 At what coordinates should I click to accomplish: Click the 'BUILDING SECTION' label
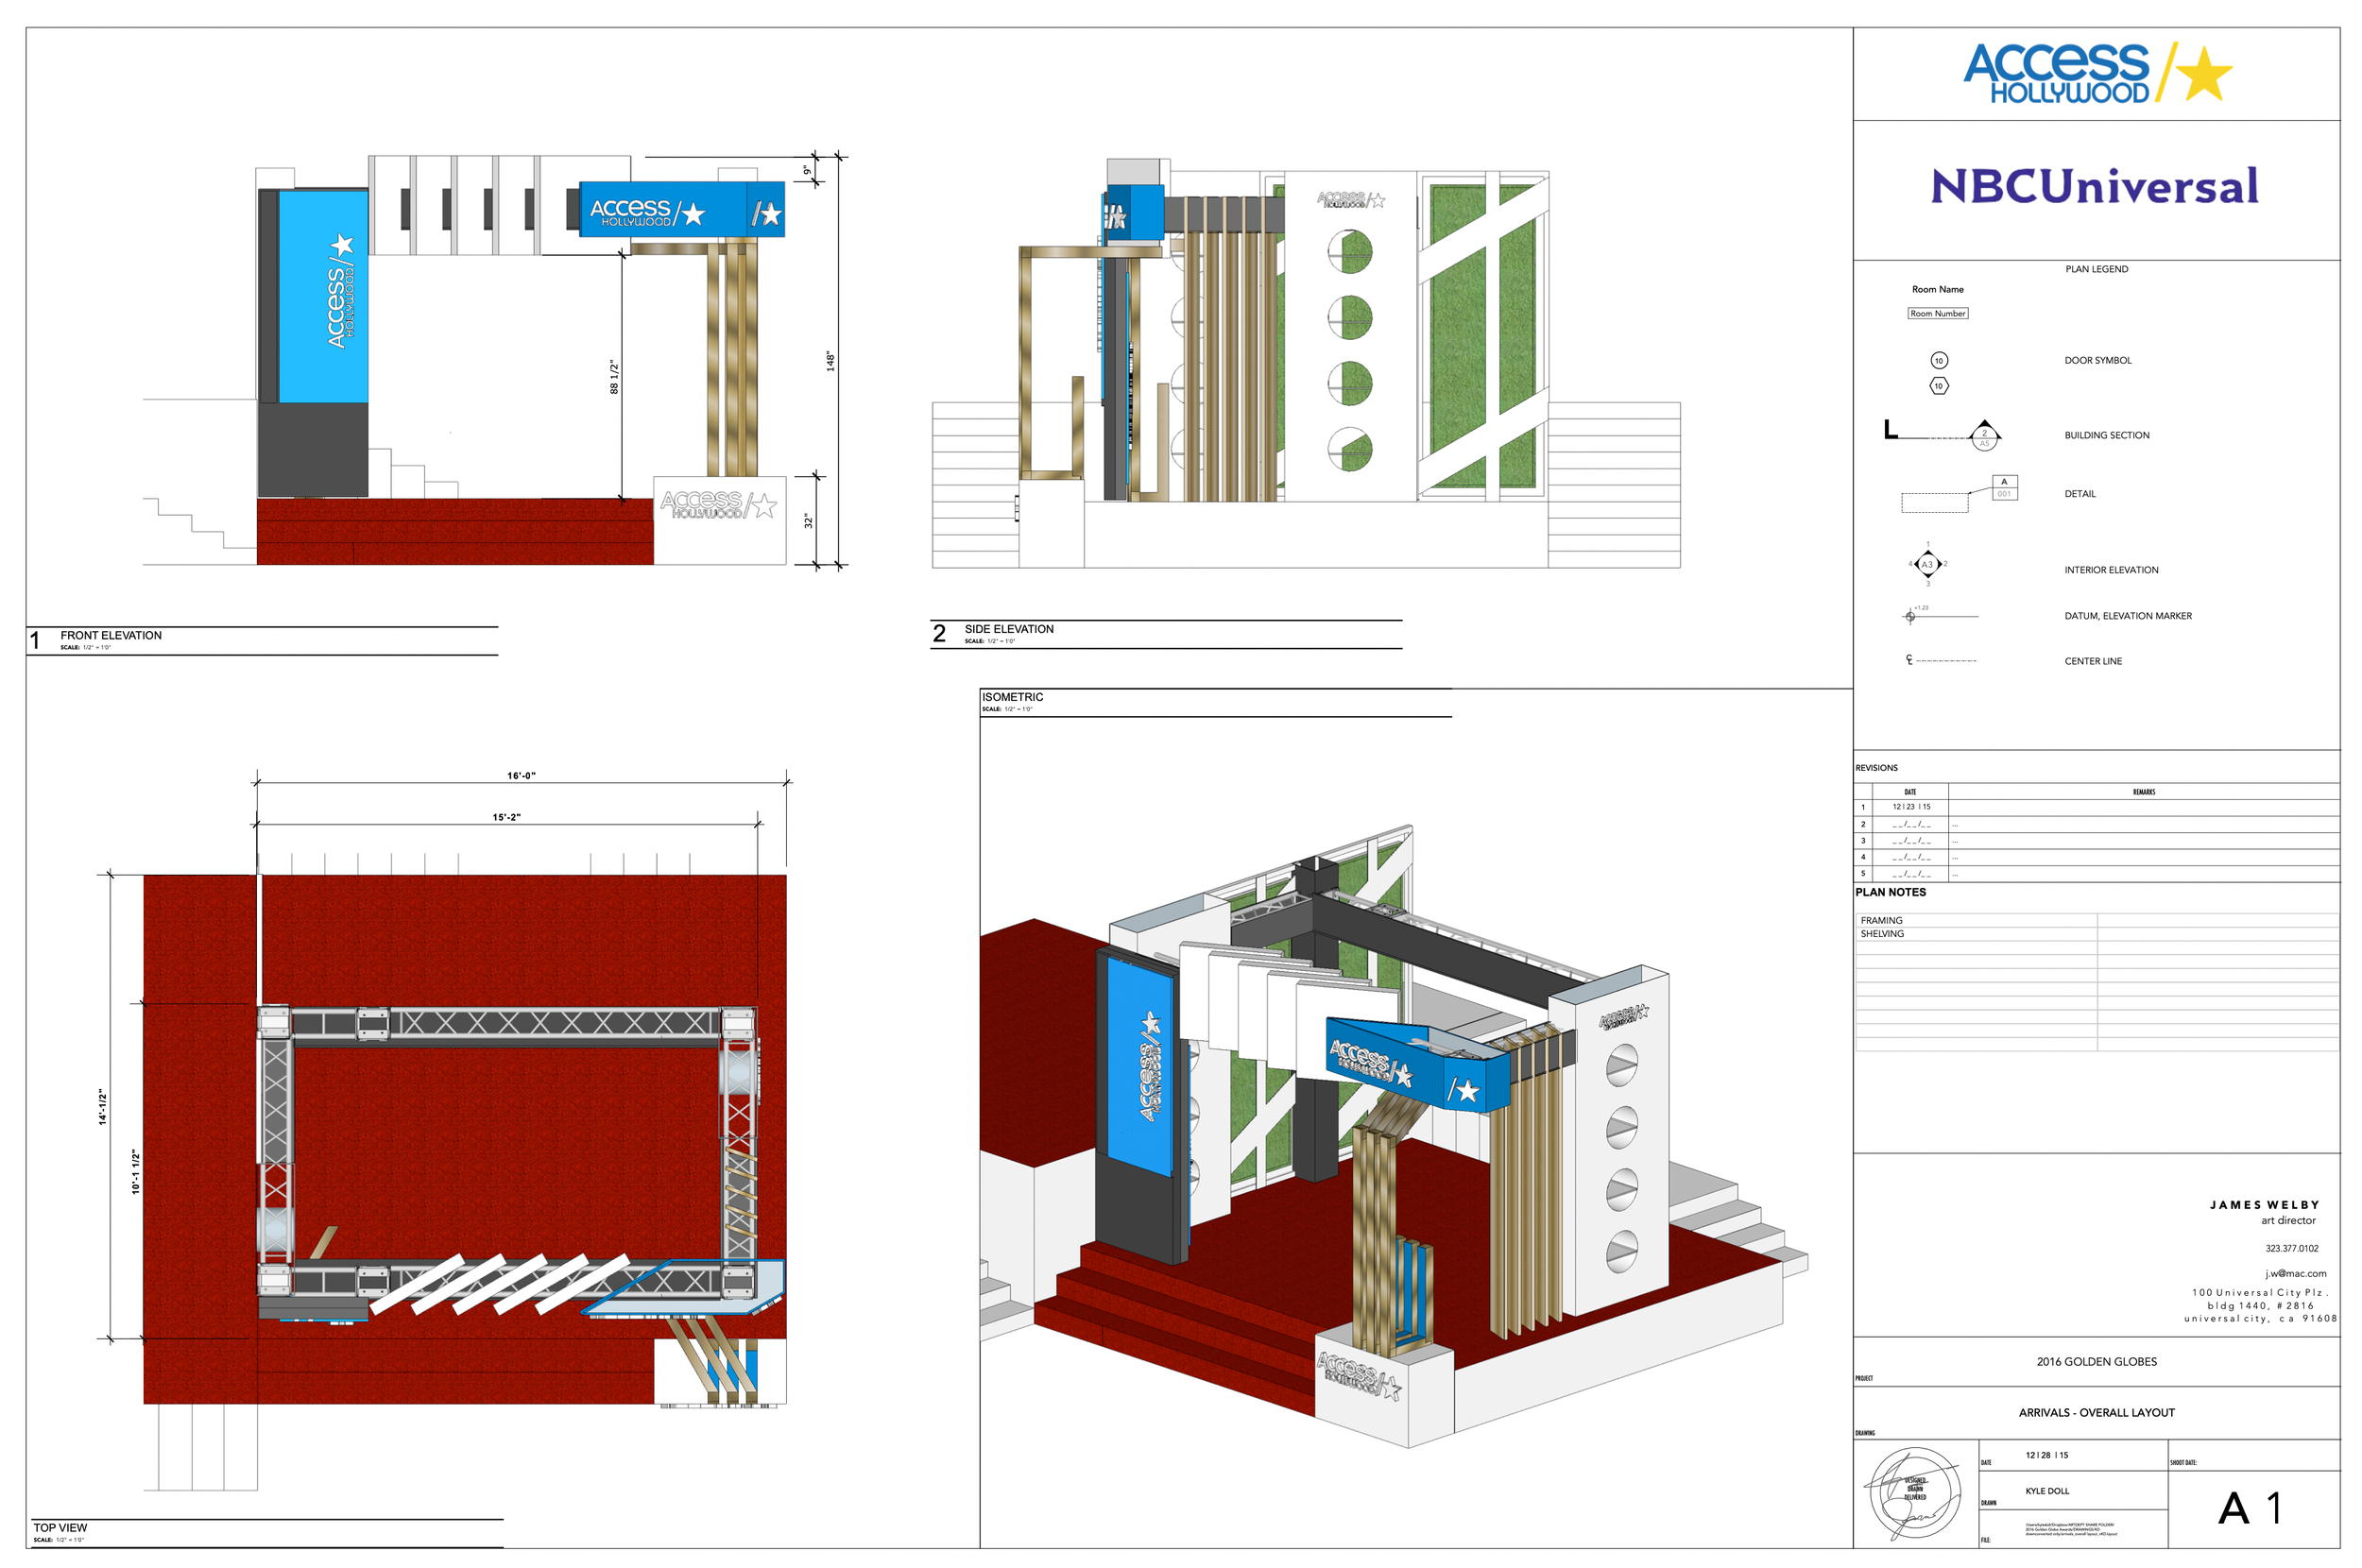2106,435
